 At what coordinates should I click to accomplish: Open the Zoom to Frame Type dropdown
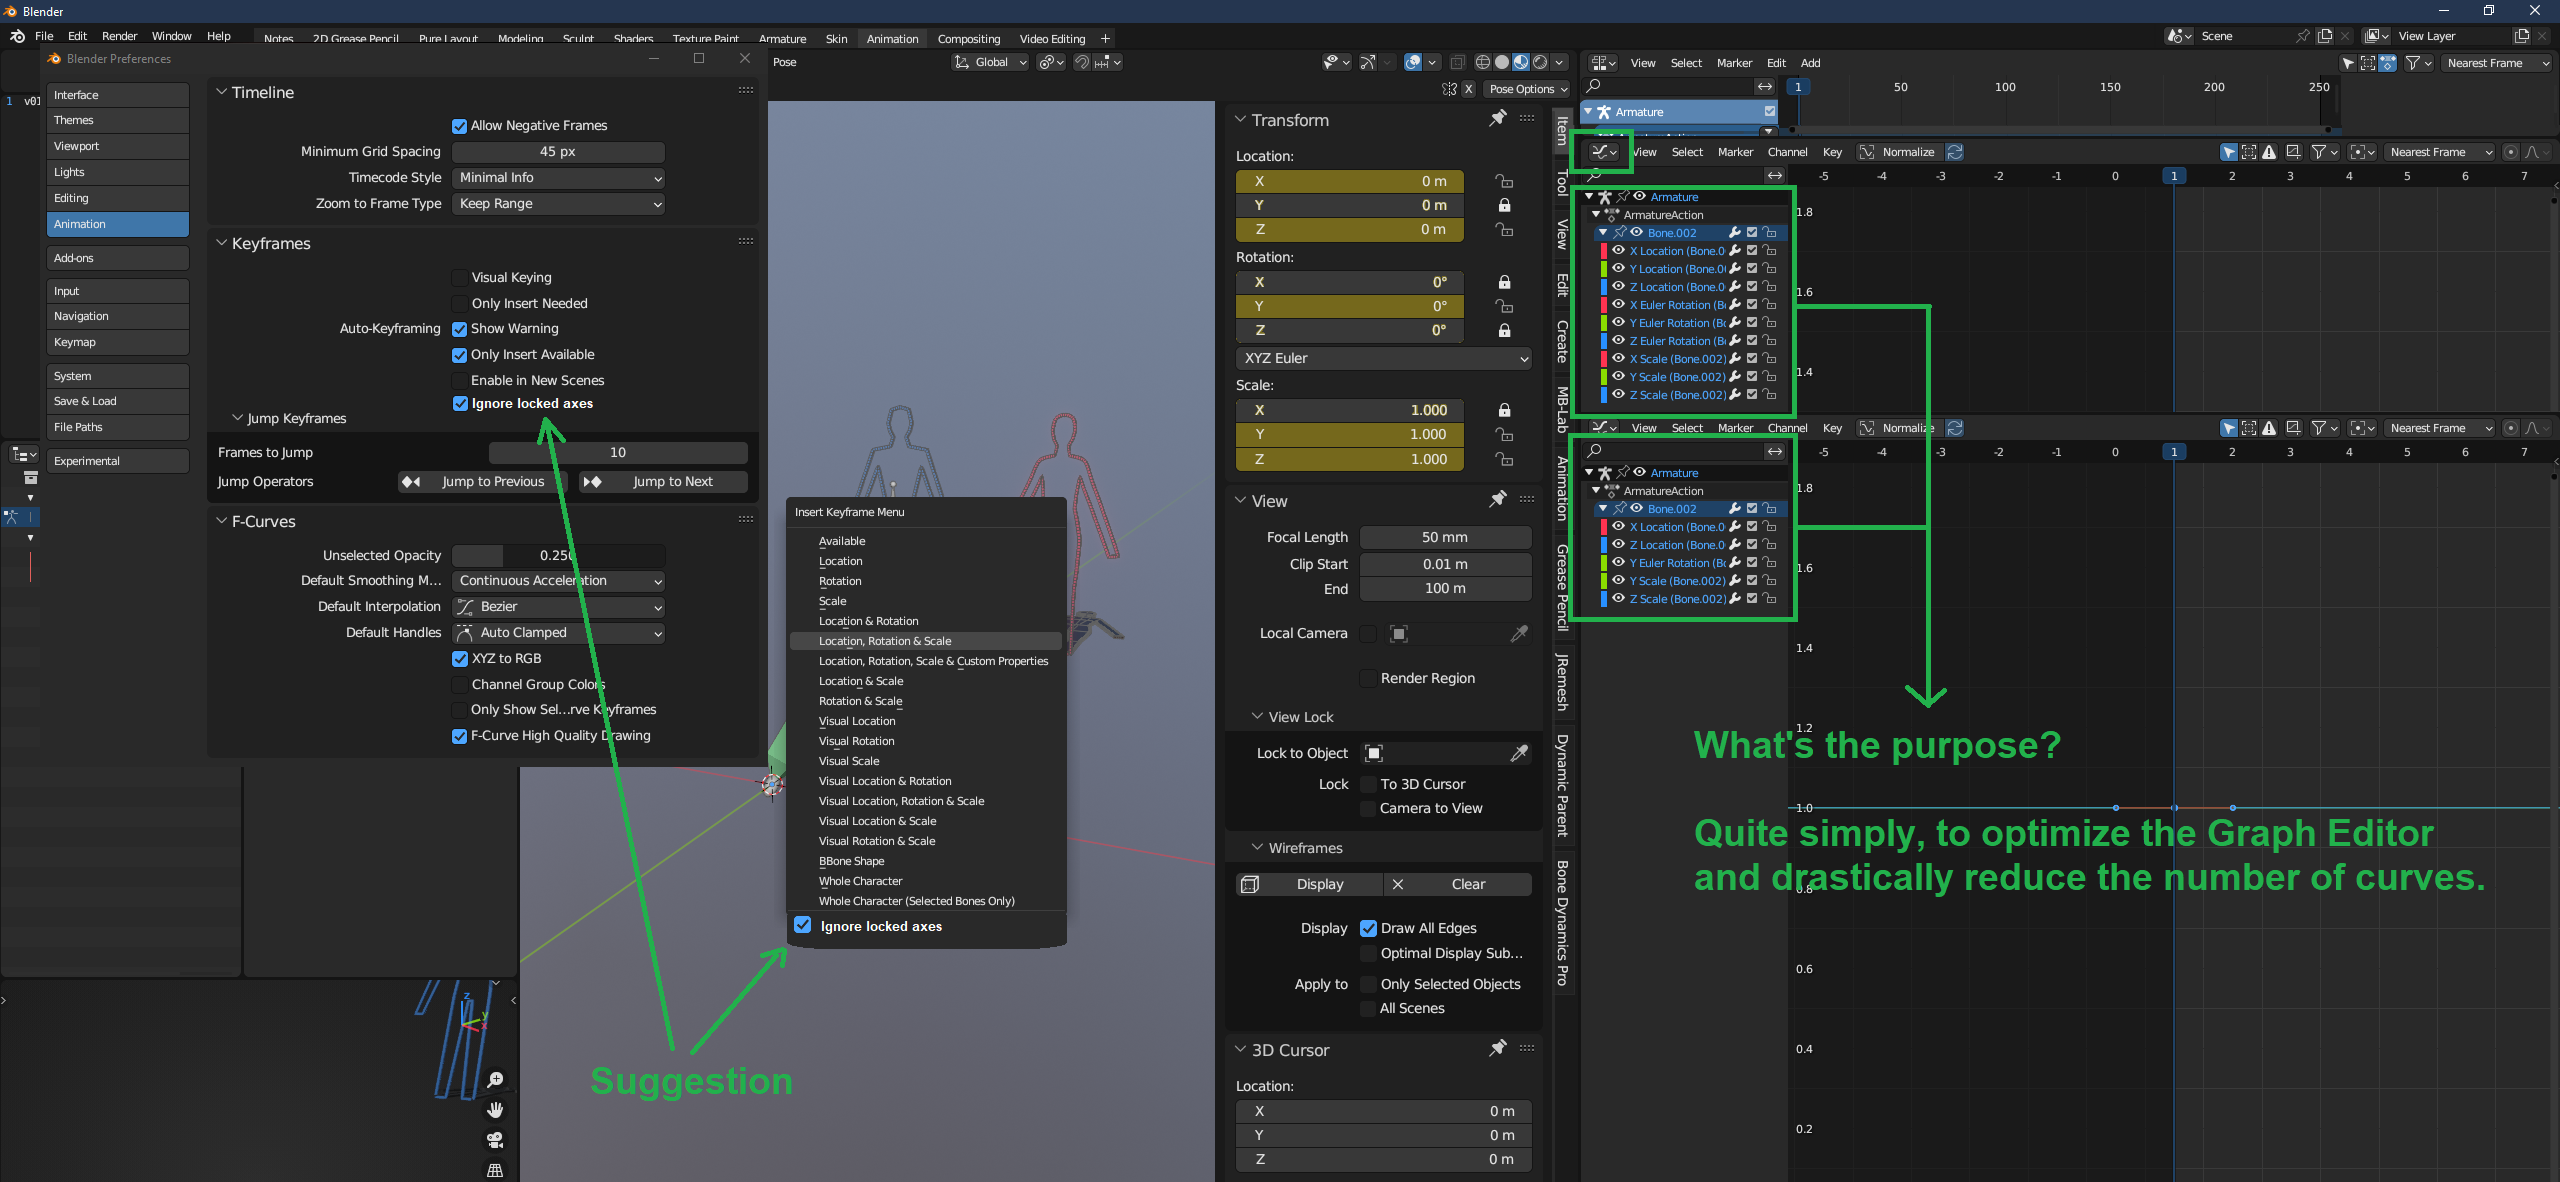click(x=558, y=204)
